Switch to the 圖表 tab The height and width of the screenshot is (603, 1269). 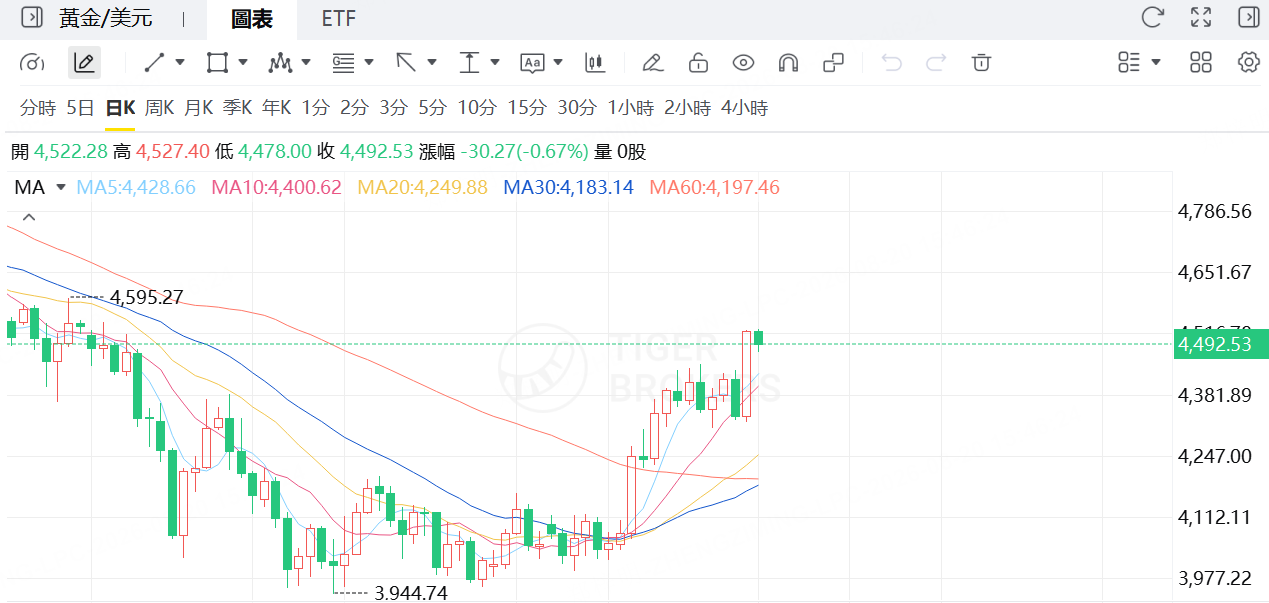251,19
